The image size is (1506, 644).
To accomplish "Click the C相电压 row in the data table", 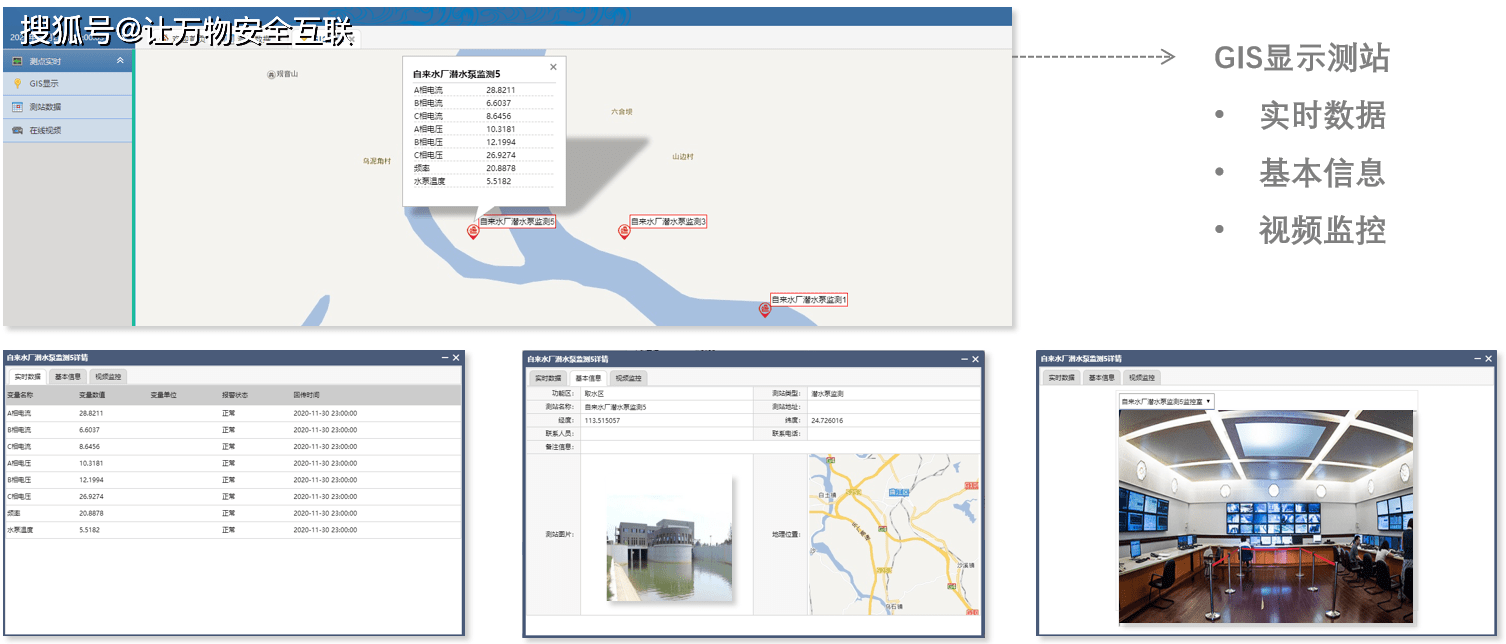I will tap(233, 497).
